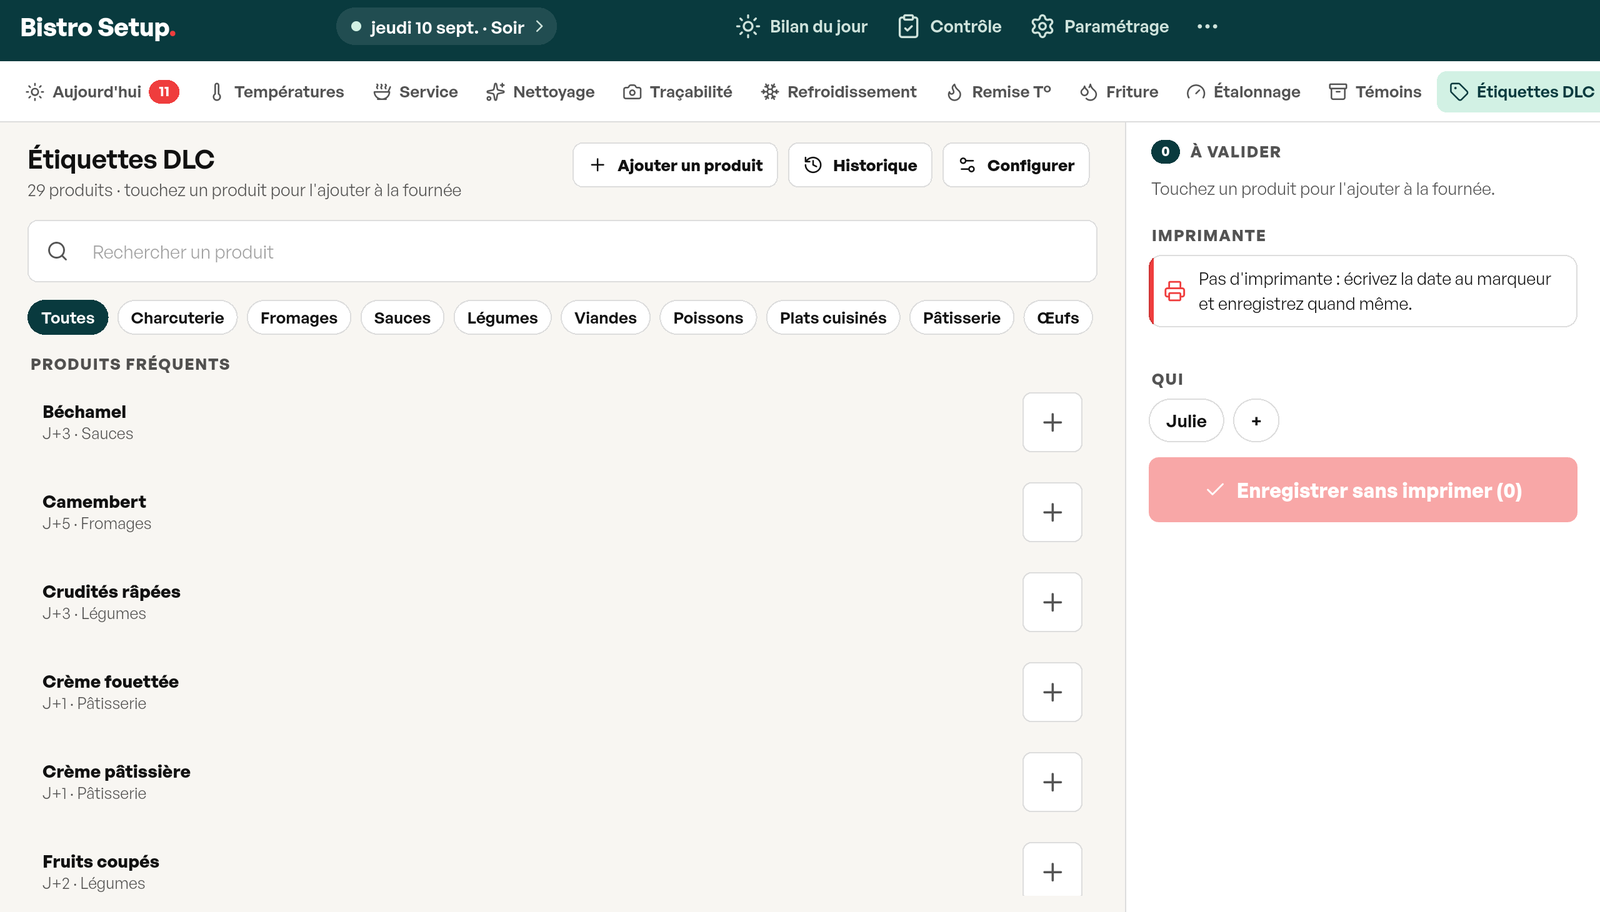Add another person with plus next to Julie
This screenshot has width=1600, height=912.
coord(1256,421)
